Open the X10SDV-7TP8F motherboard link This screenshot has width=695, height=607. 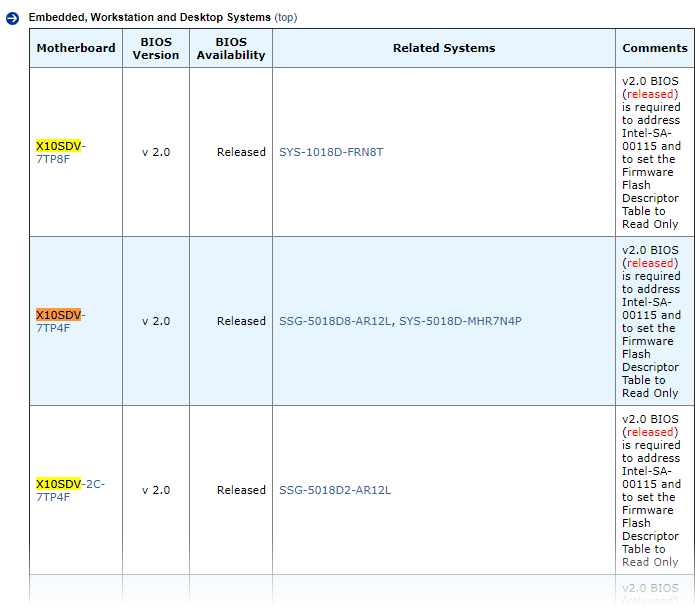pyautogui.click(x=61, y=153)
